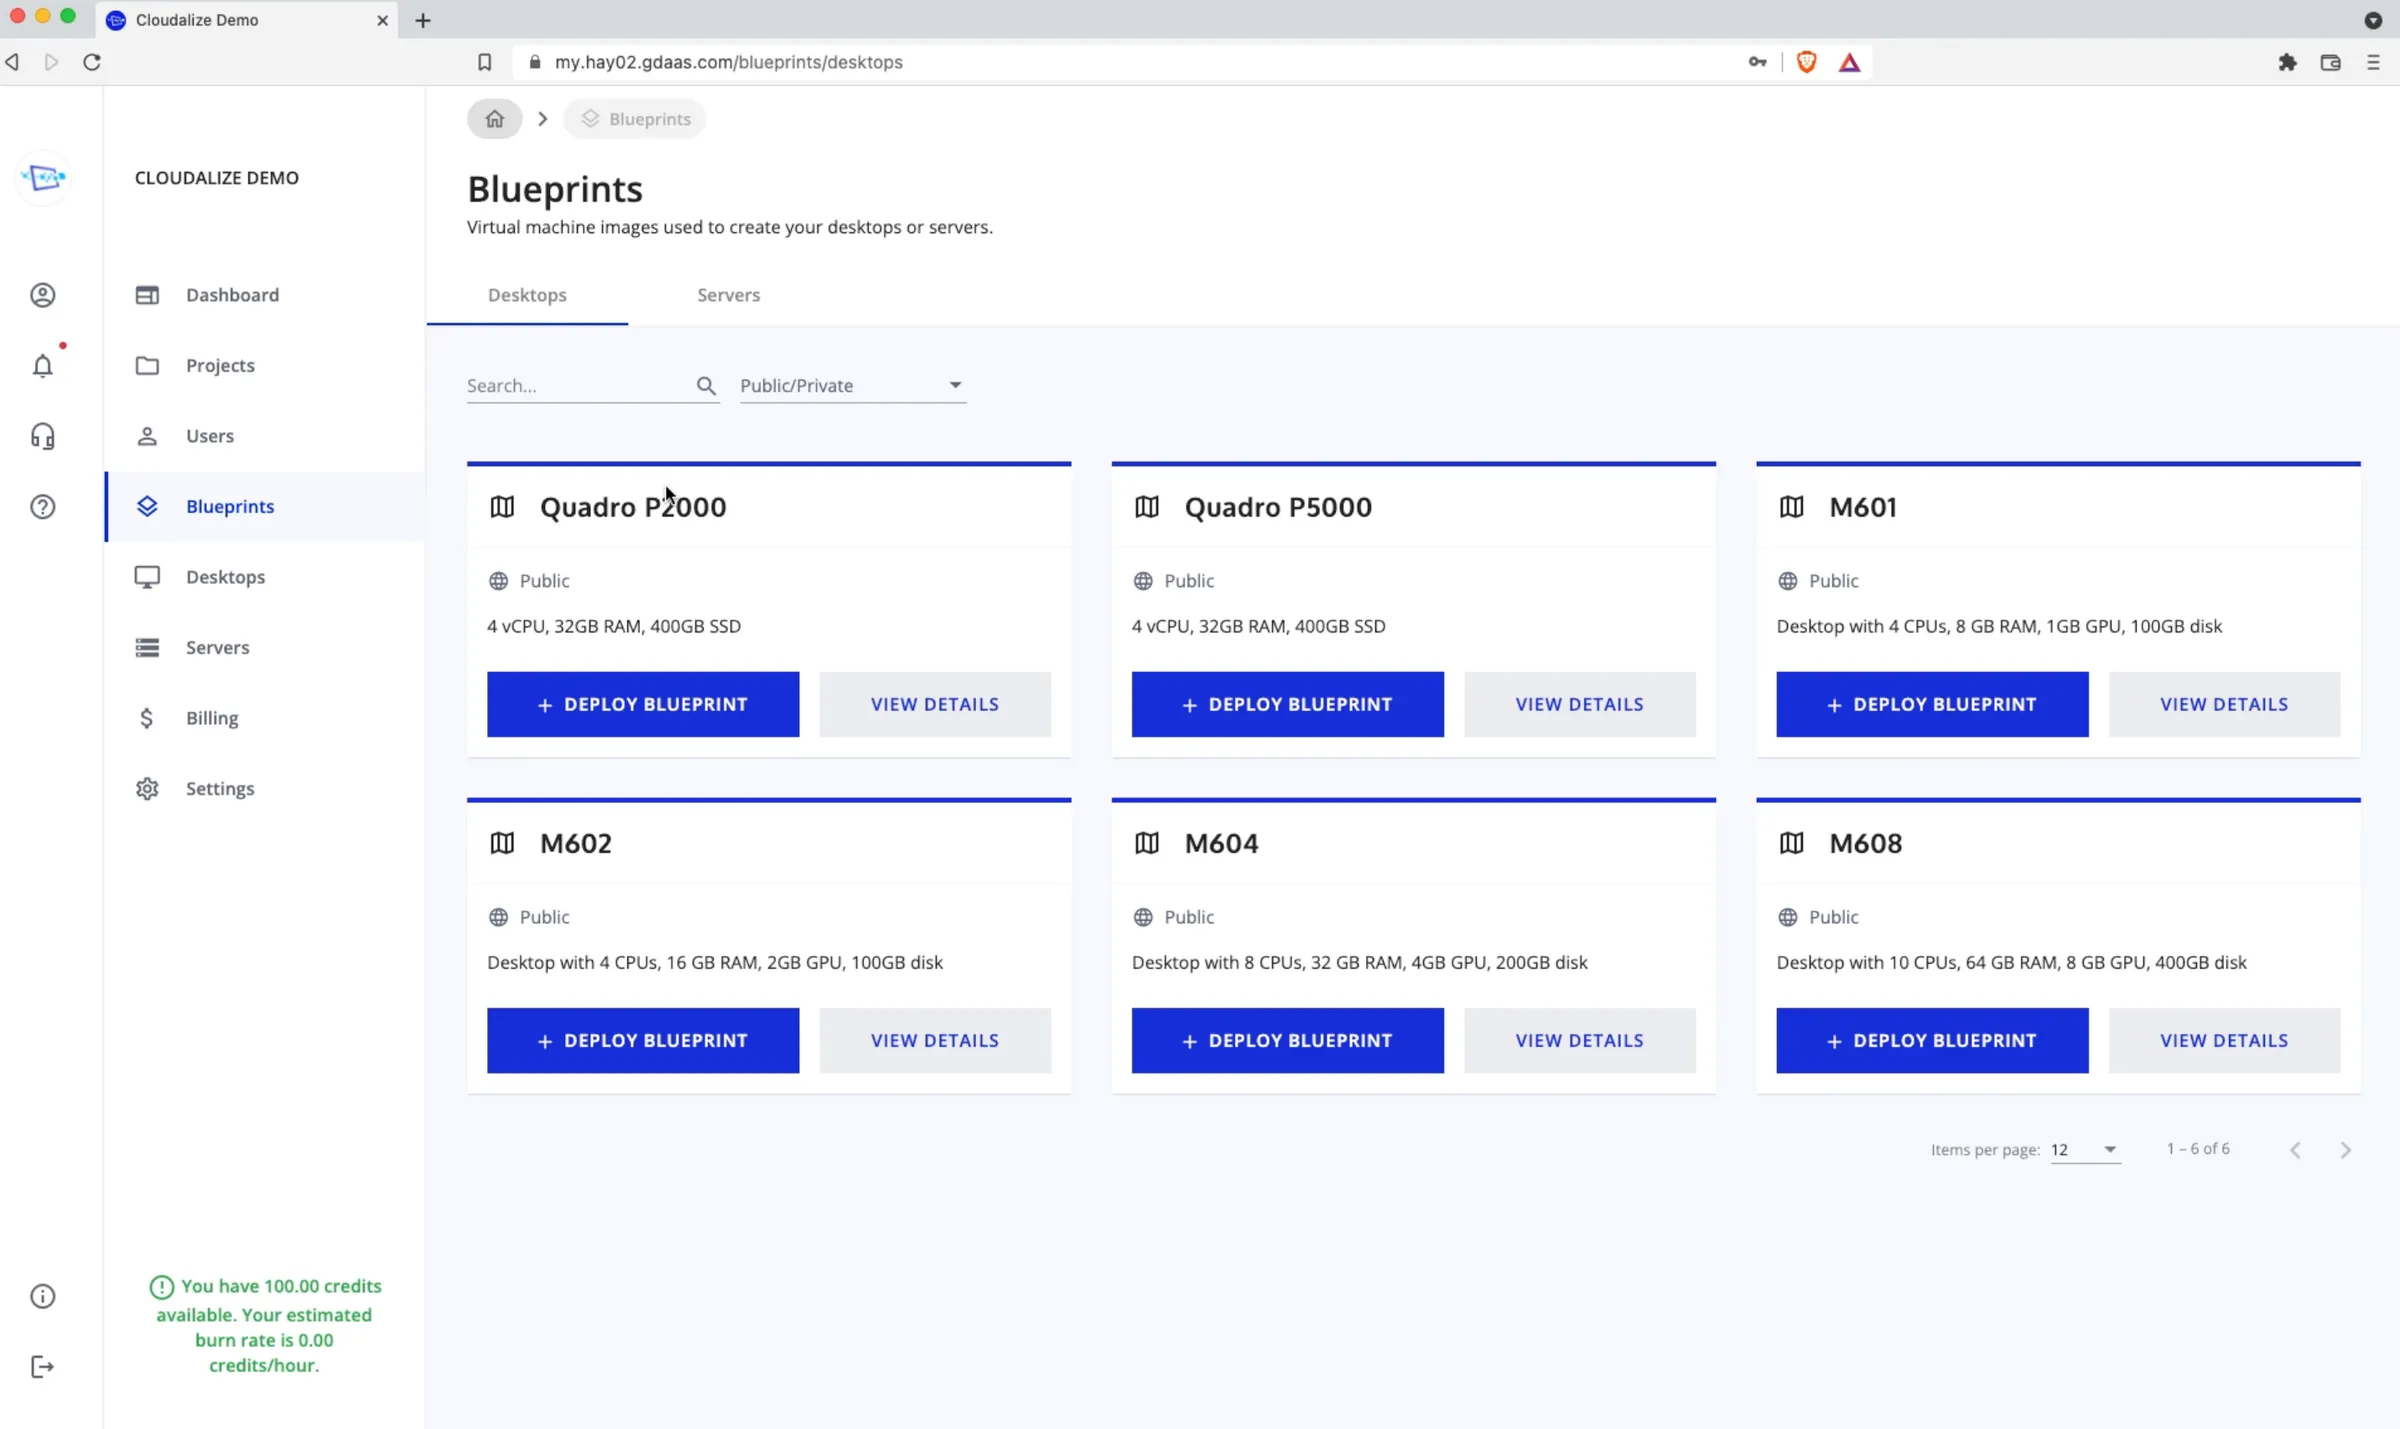2400x1429 pixels.
Task: Open Billing in the sidebar
Action: pyautogui.click(x=212, y=718)
